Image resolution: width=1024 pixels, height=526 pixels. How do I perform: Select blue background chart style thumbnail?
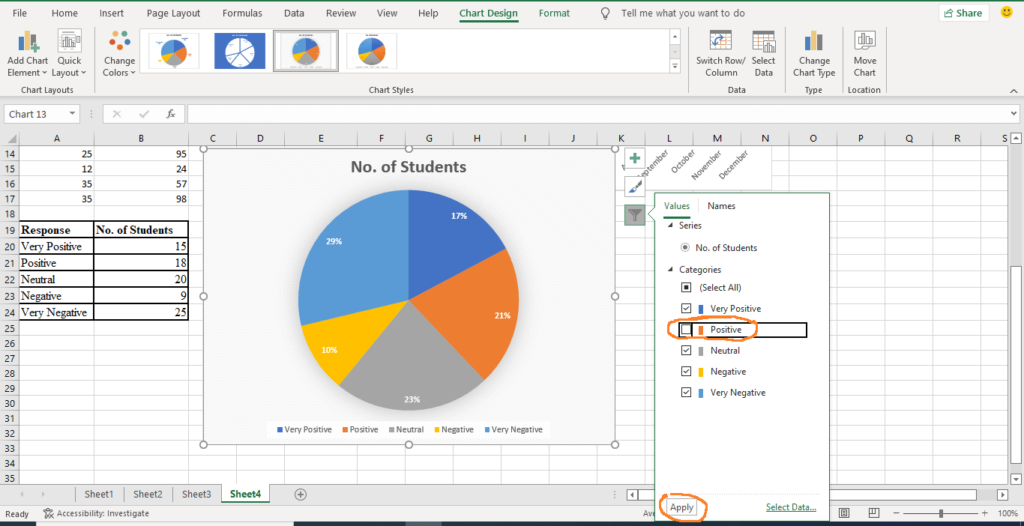click(x=240, y=51)
